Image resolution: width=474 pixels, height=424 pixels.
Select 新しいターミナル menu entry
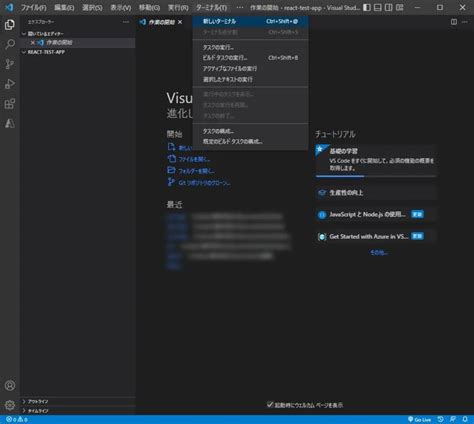pyautogui.click(x=250, y=21)
